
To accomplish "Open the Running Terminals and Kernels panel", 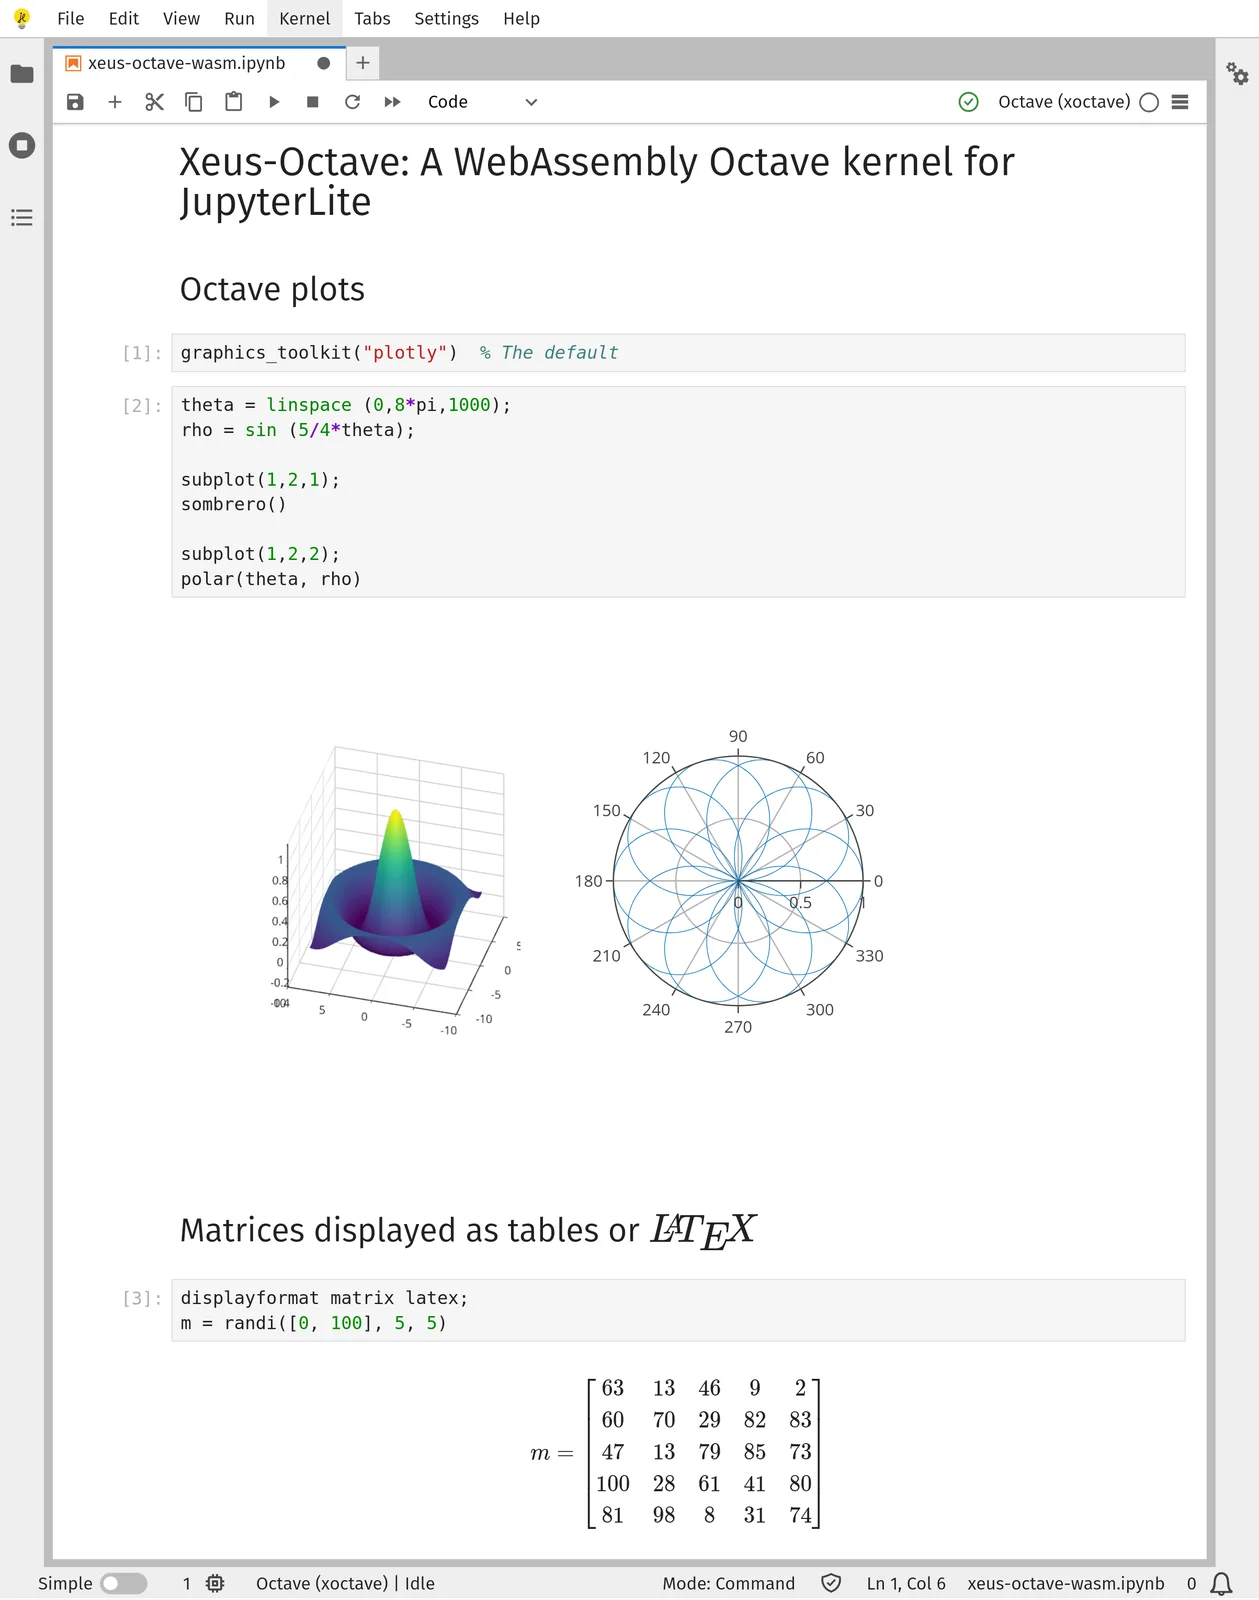I will click(22, 146).
